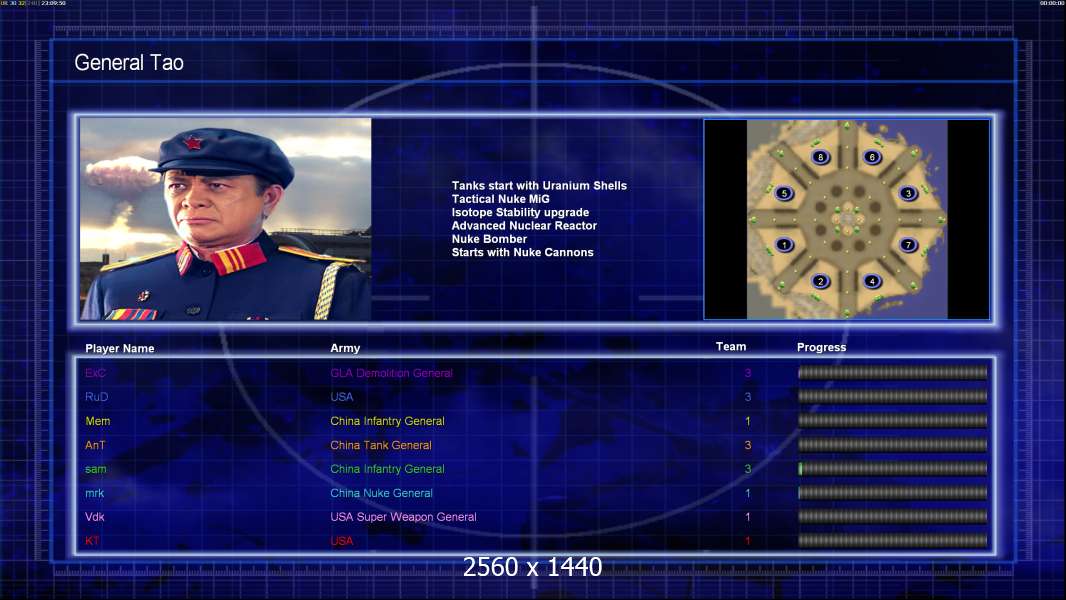Screen dimensions: 1066x600
Task: Select player name Vdk
Action: 94,517
